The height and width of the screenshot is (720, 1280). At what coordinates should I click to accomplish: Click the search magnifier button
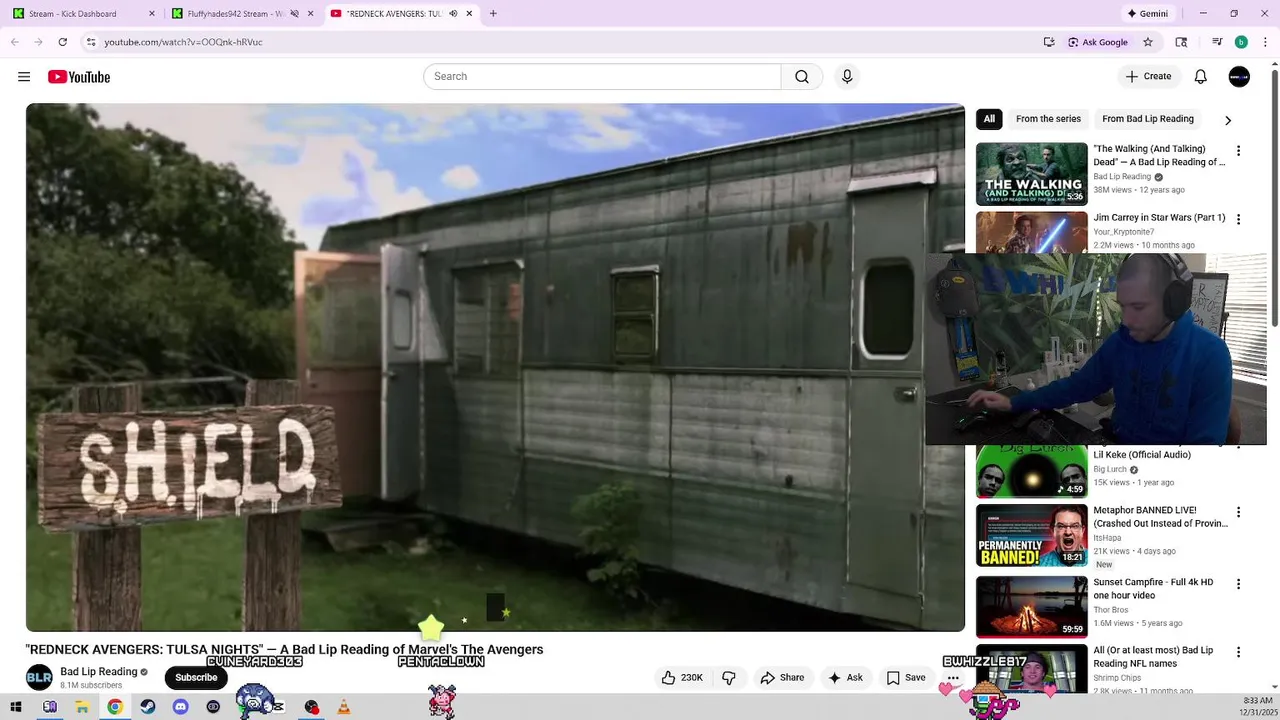802,77
